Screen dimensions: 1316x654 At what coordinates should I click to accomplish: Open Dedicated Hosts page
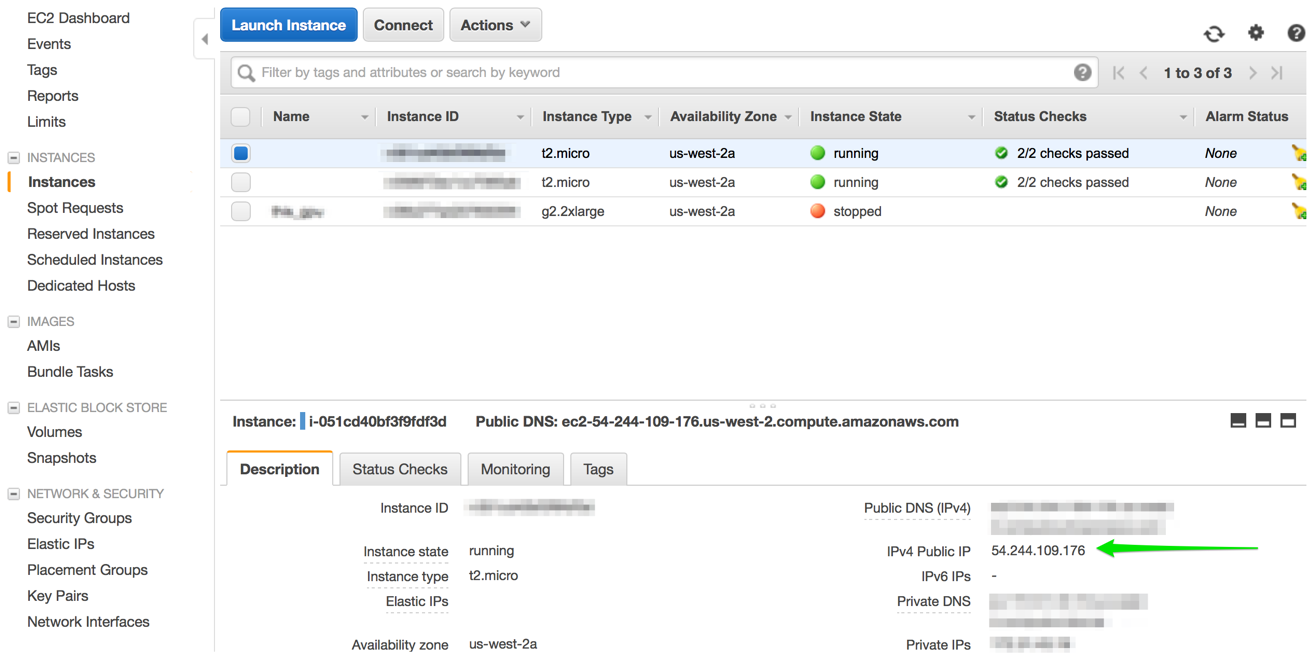(81, 286)
